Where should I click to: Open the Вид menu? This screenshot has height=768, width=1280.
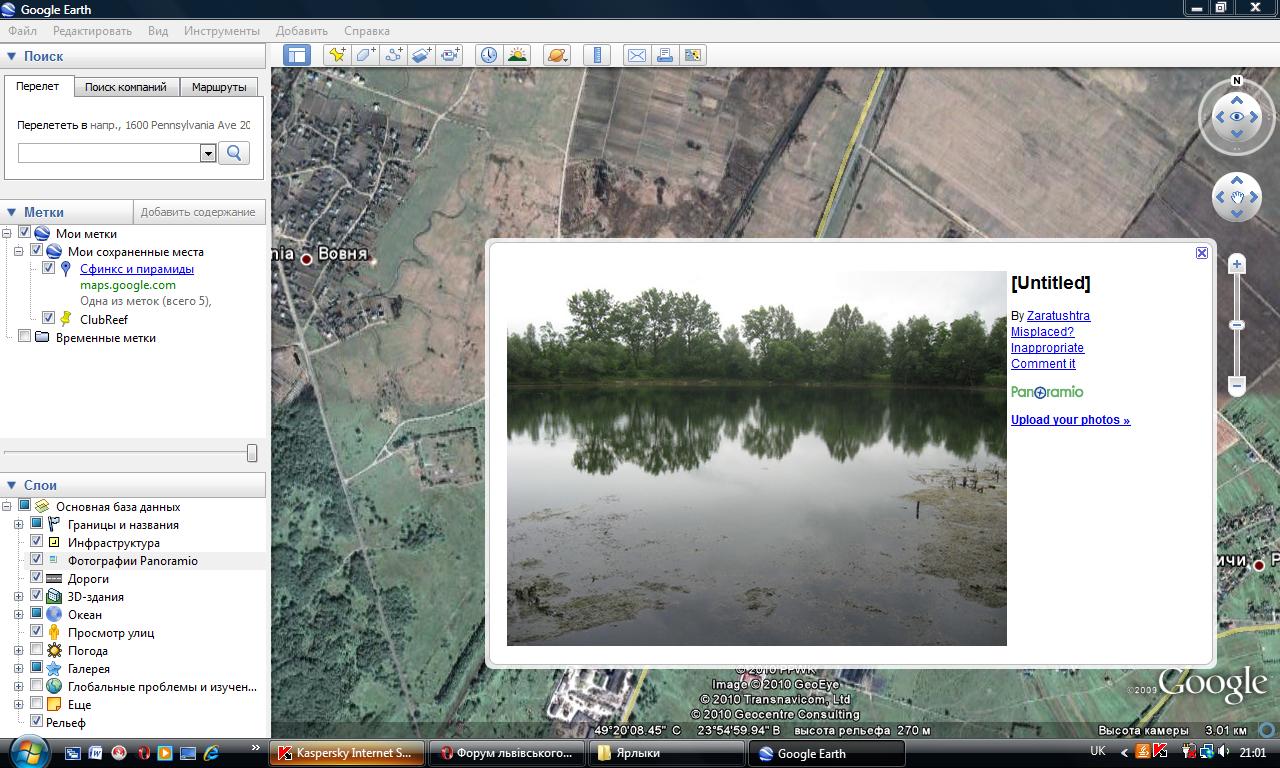(x=158, y=31)
